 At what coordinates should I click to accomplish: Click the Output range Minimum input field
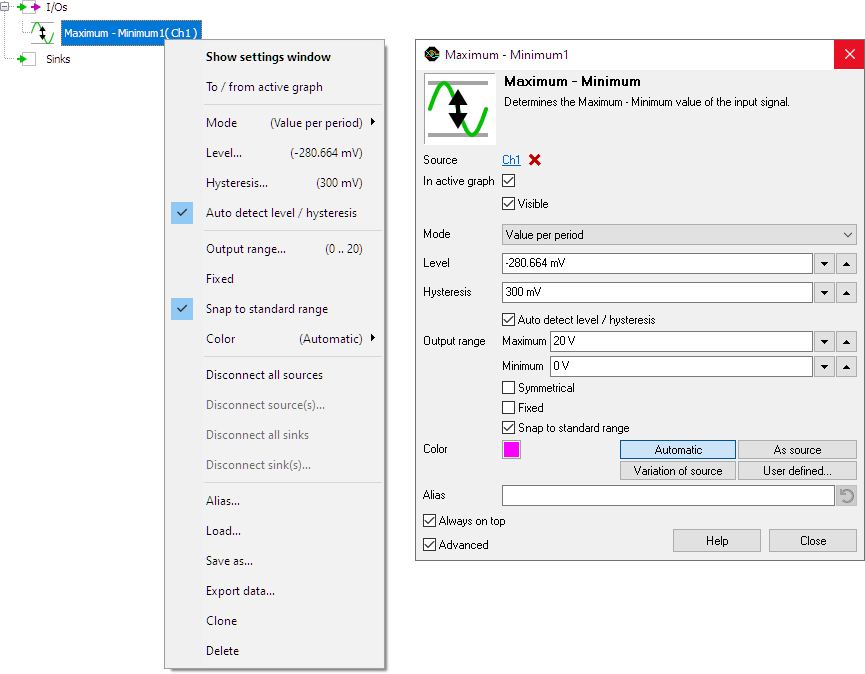pyautogui.click(x=681, y=367)
